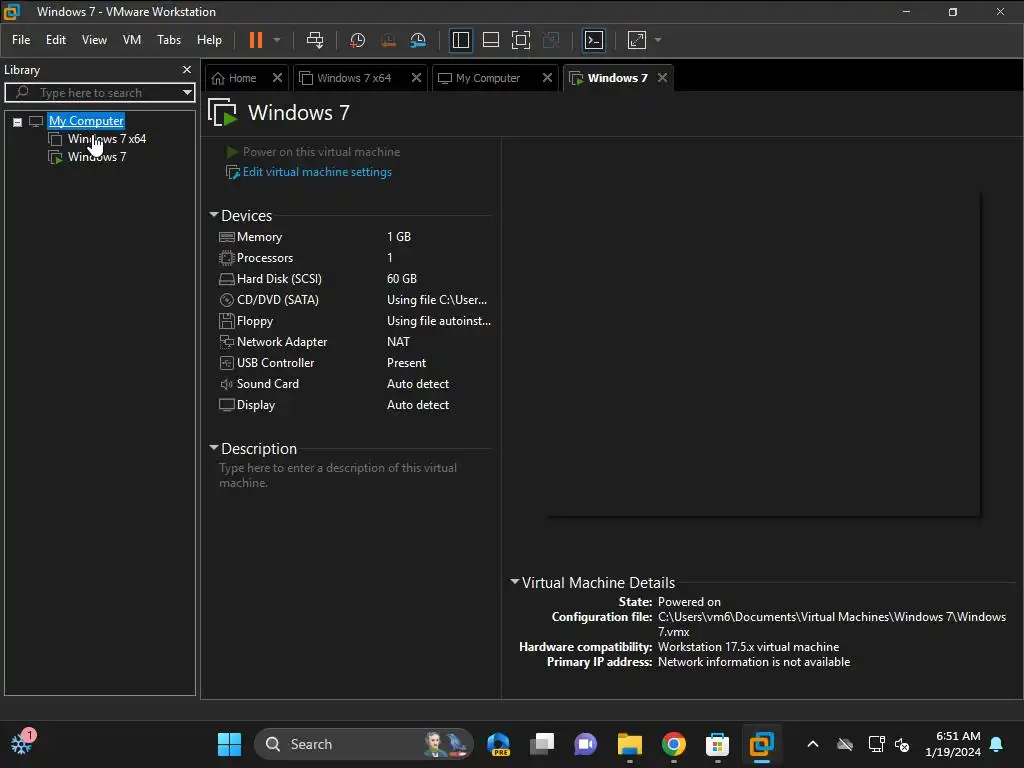Open stretch display options dropdown arrow
The image size is (1024, 768).
pyautogui.click(x=658, y=40)
